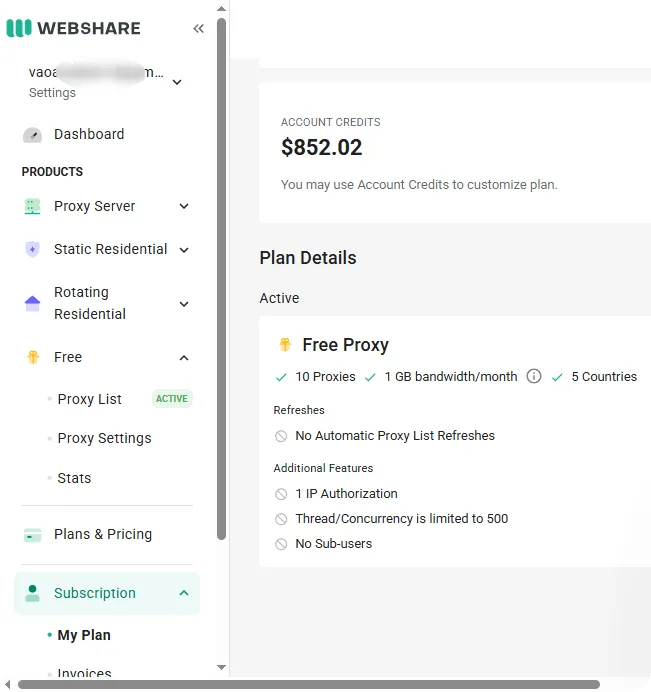Open Stats under Free
The width and height of the screenshot is (651, 692).
click(74, 478)
